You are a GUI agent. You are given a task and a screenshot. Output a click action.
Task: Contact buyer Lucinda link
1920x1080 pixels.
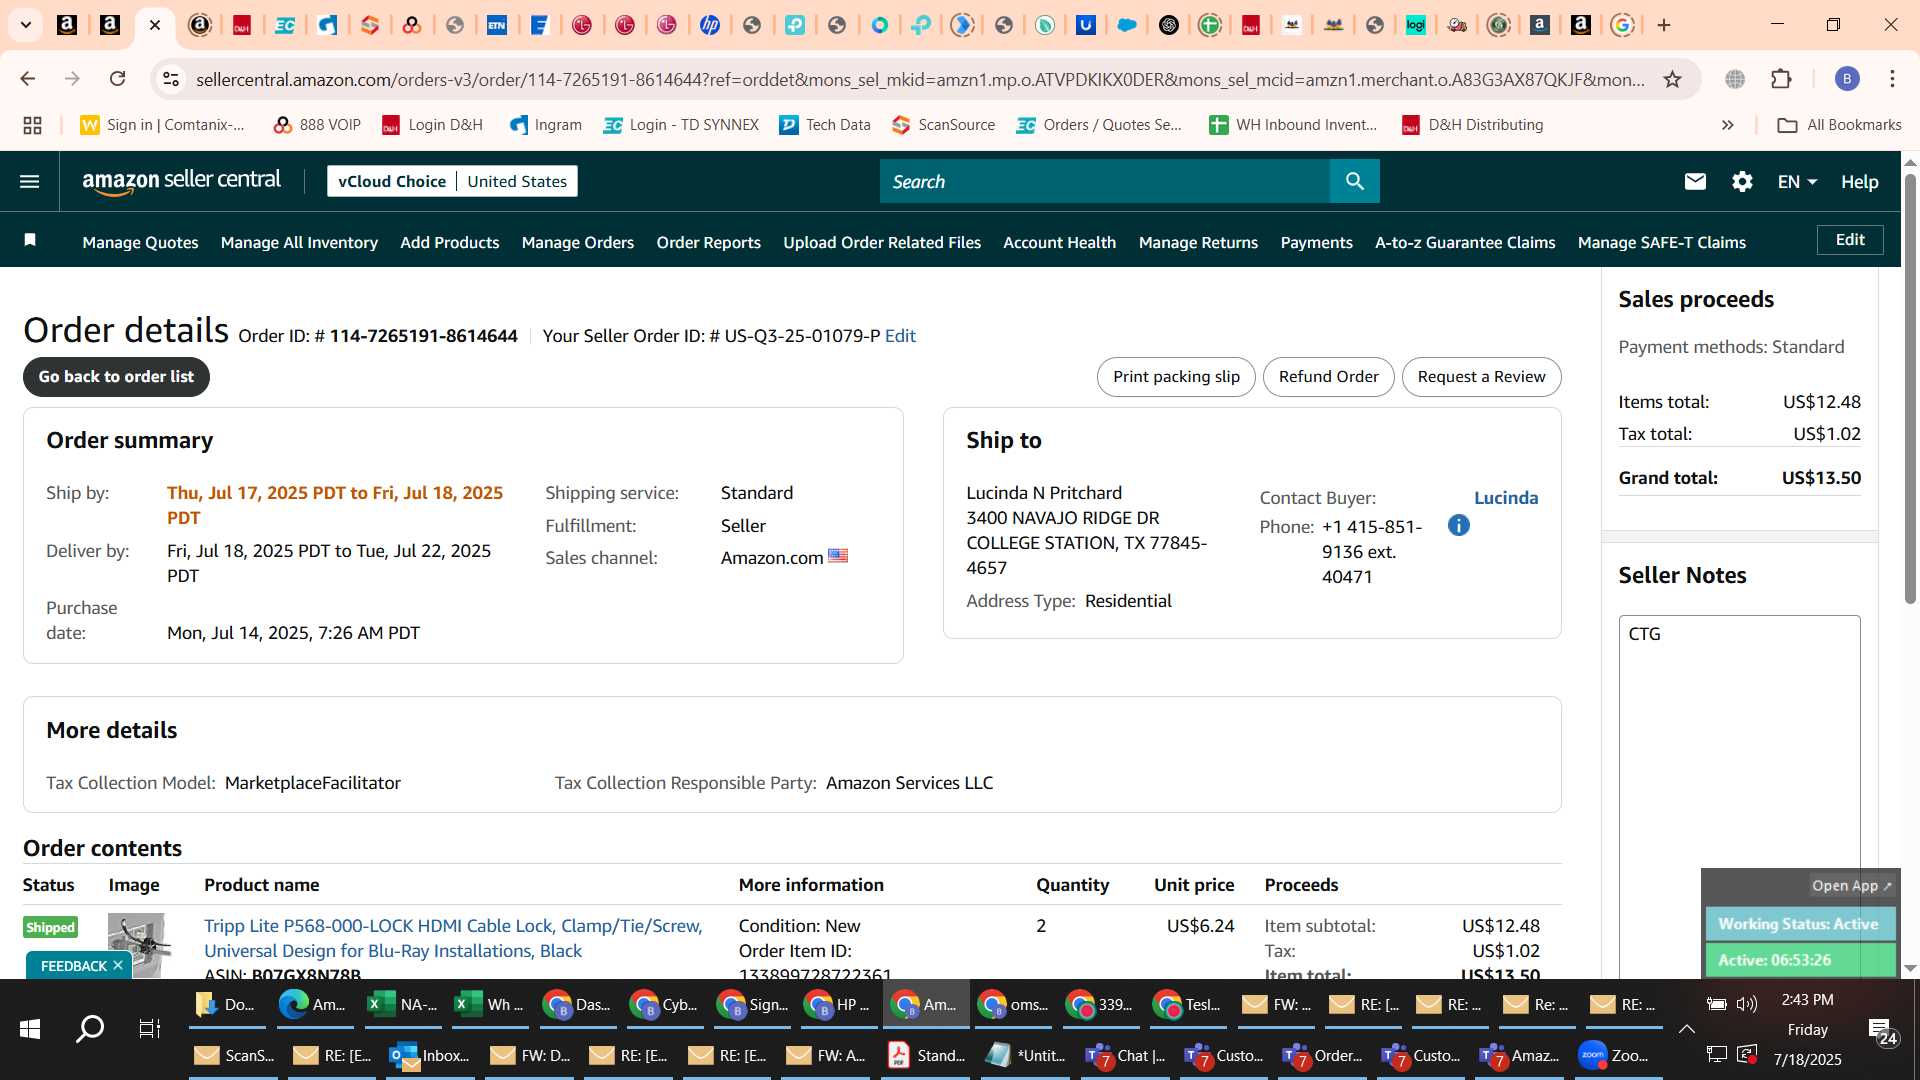[1506, 498]
